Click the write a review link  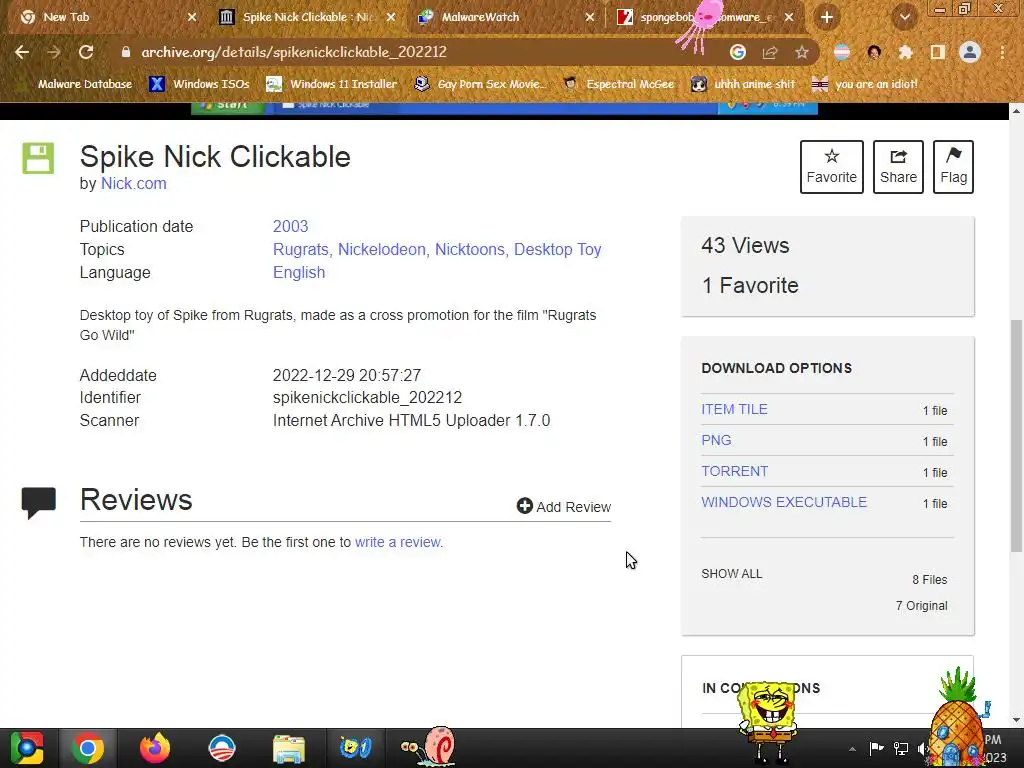pos(398,542)
